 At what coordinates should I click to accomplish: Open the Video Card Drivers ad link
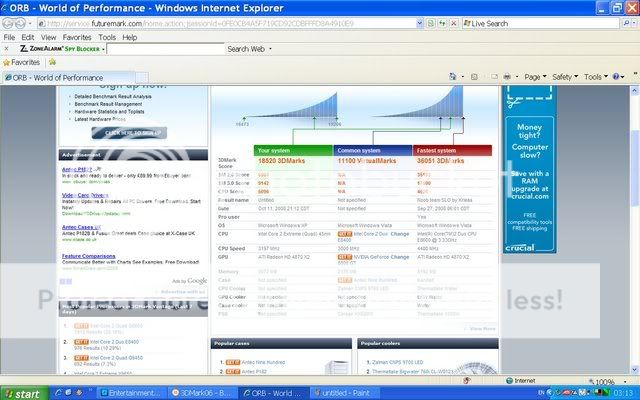(x=85, y=195)
